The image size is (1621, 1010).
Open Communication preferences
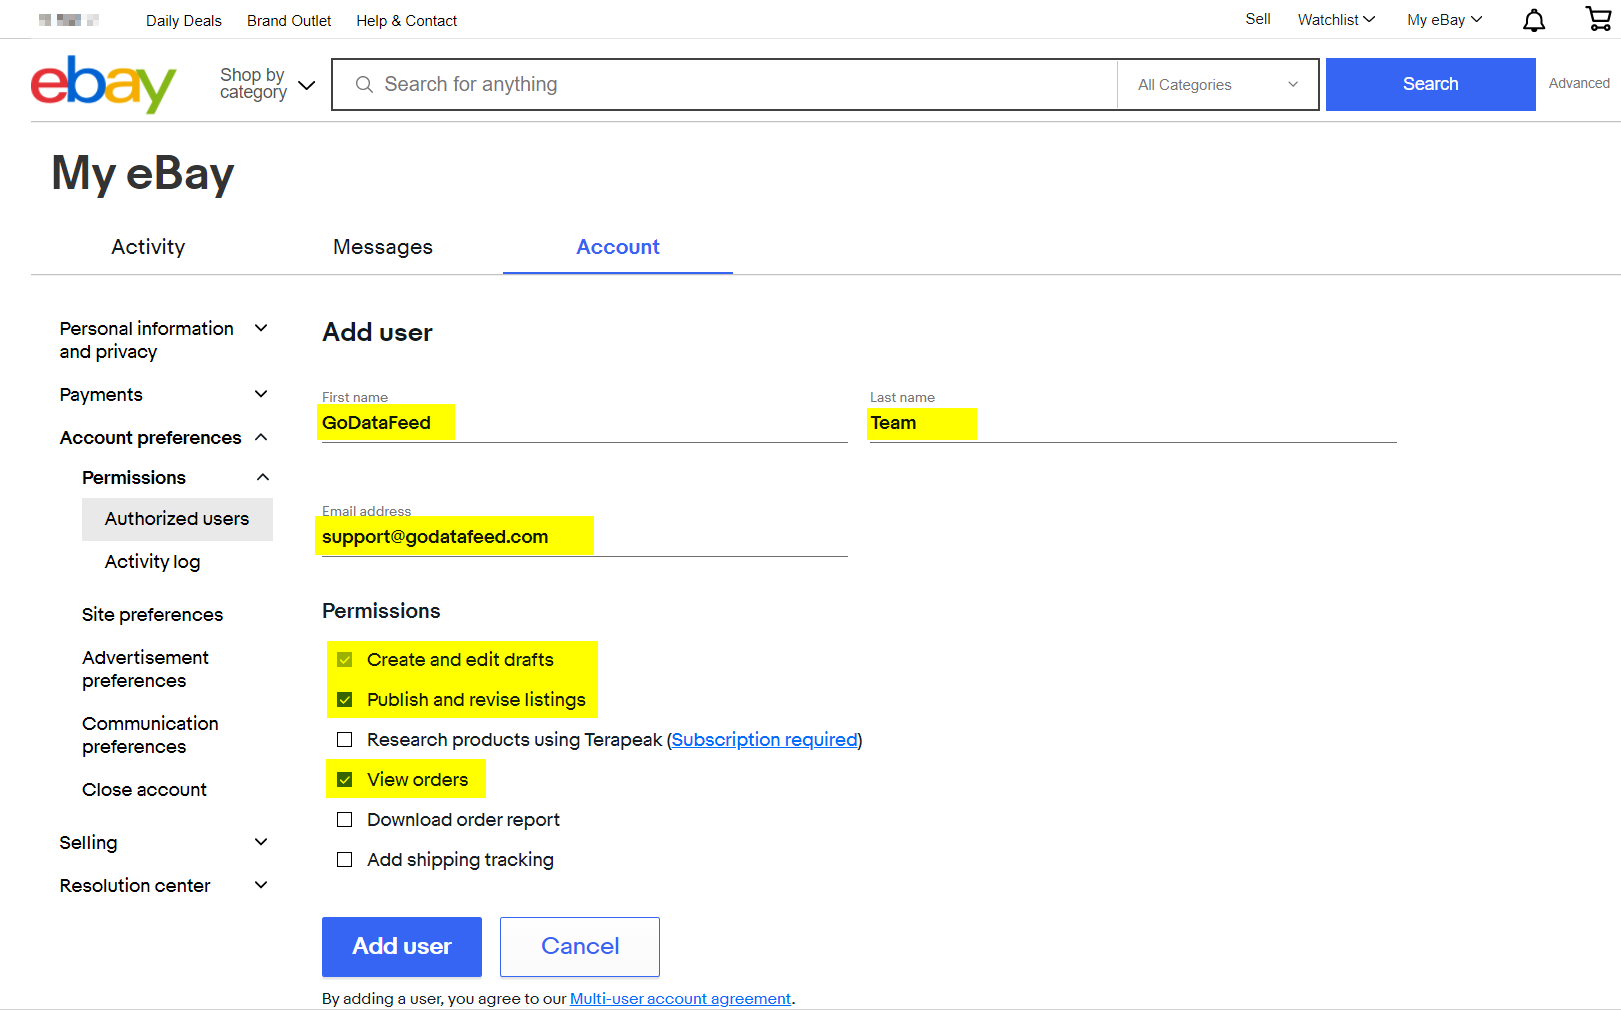click(x=150, y=735)
